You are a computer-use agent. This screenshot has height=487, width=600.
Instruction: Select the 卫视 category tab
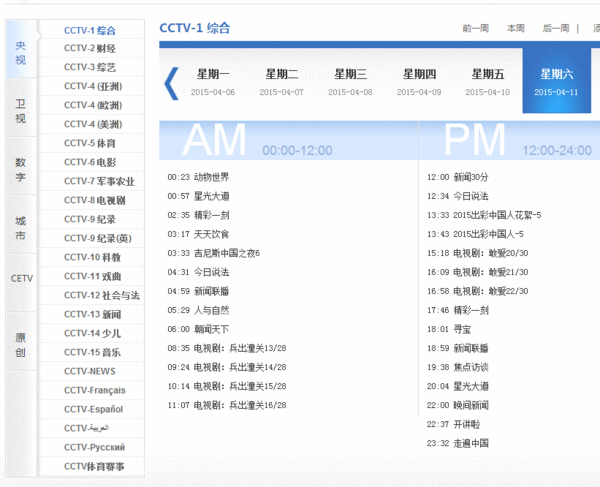(x=21, y=109)
